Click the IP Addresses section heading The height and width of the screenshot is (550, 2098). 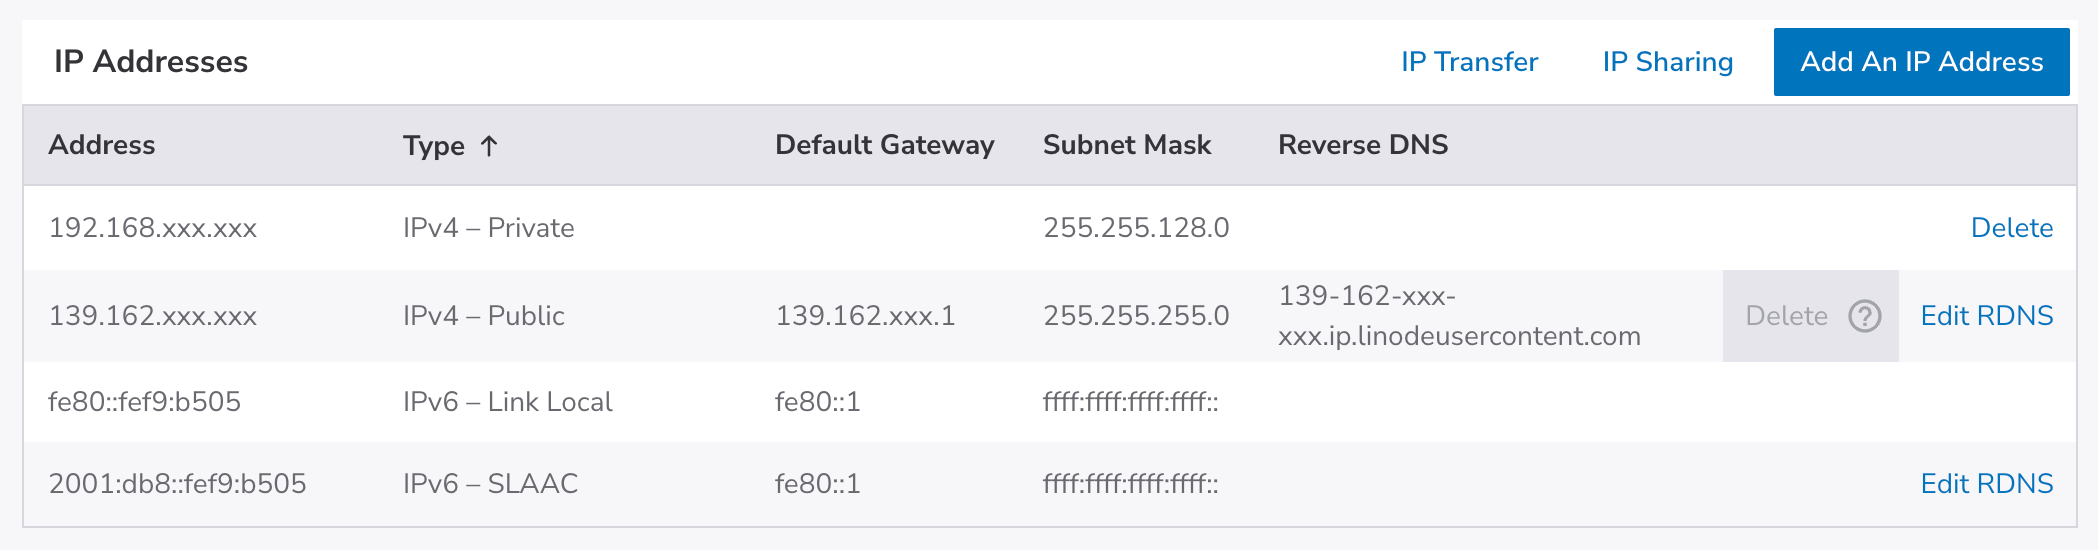coord(151,62)
